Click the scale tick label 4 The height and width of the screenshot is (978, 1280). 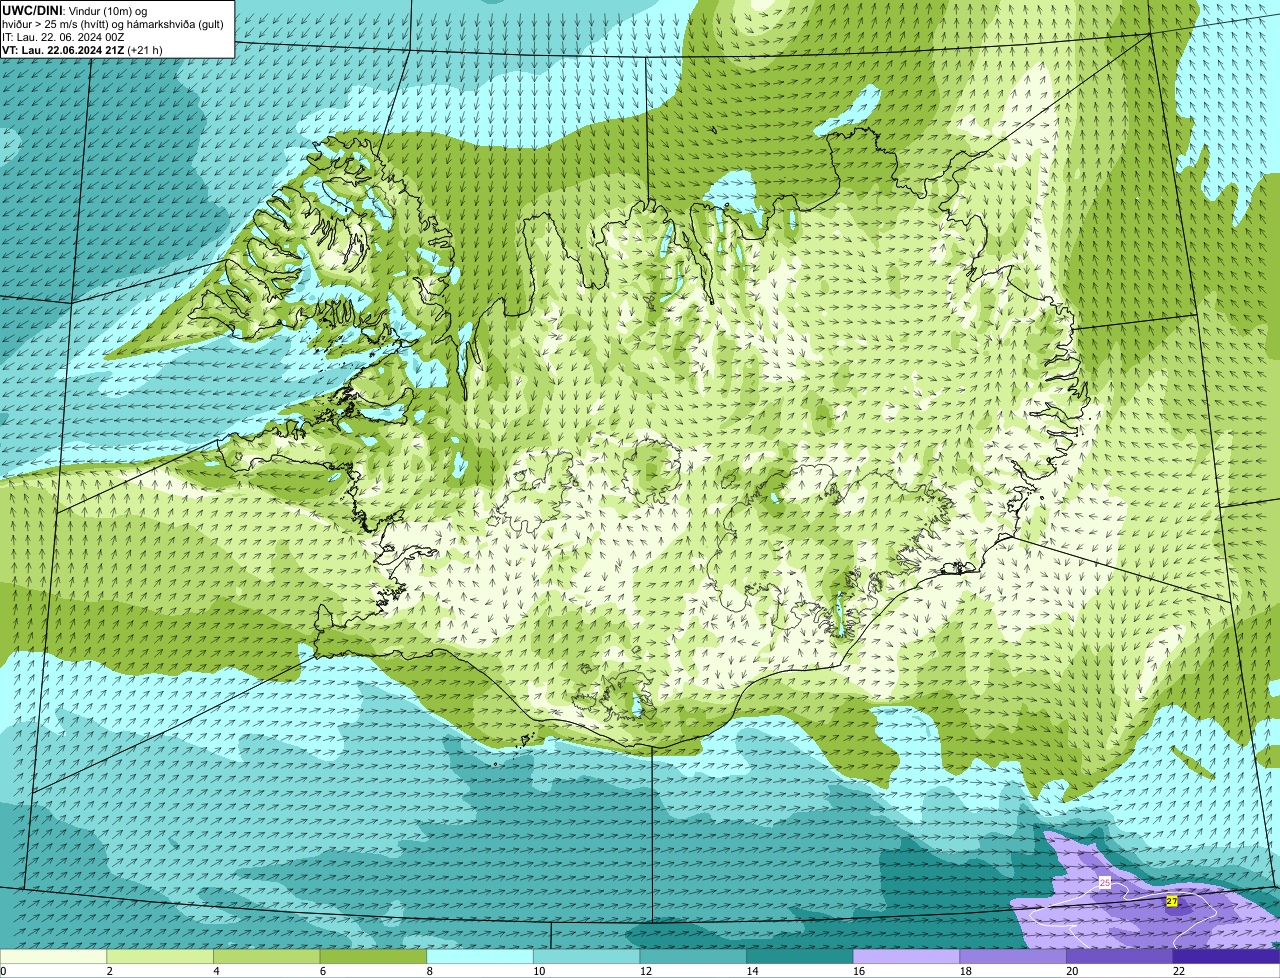point(216,971)
